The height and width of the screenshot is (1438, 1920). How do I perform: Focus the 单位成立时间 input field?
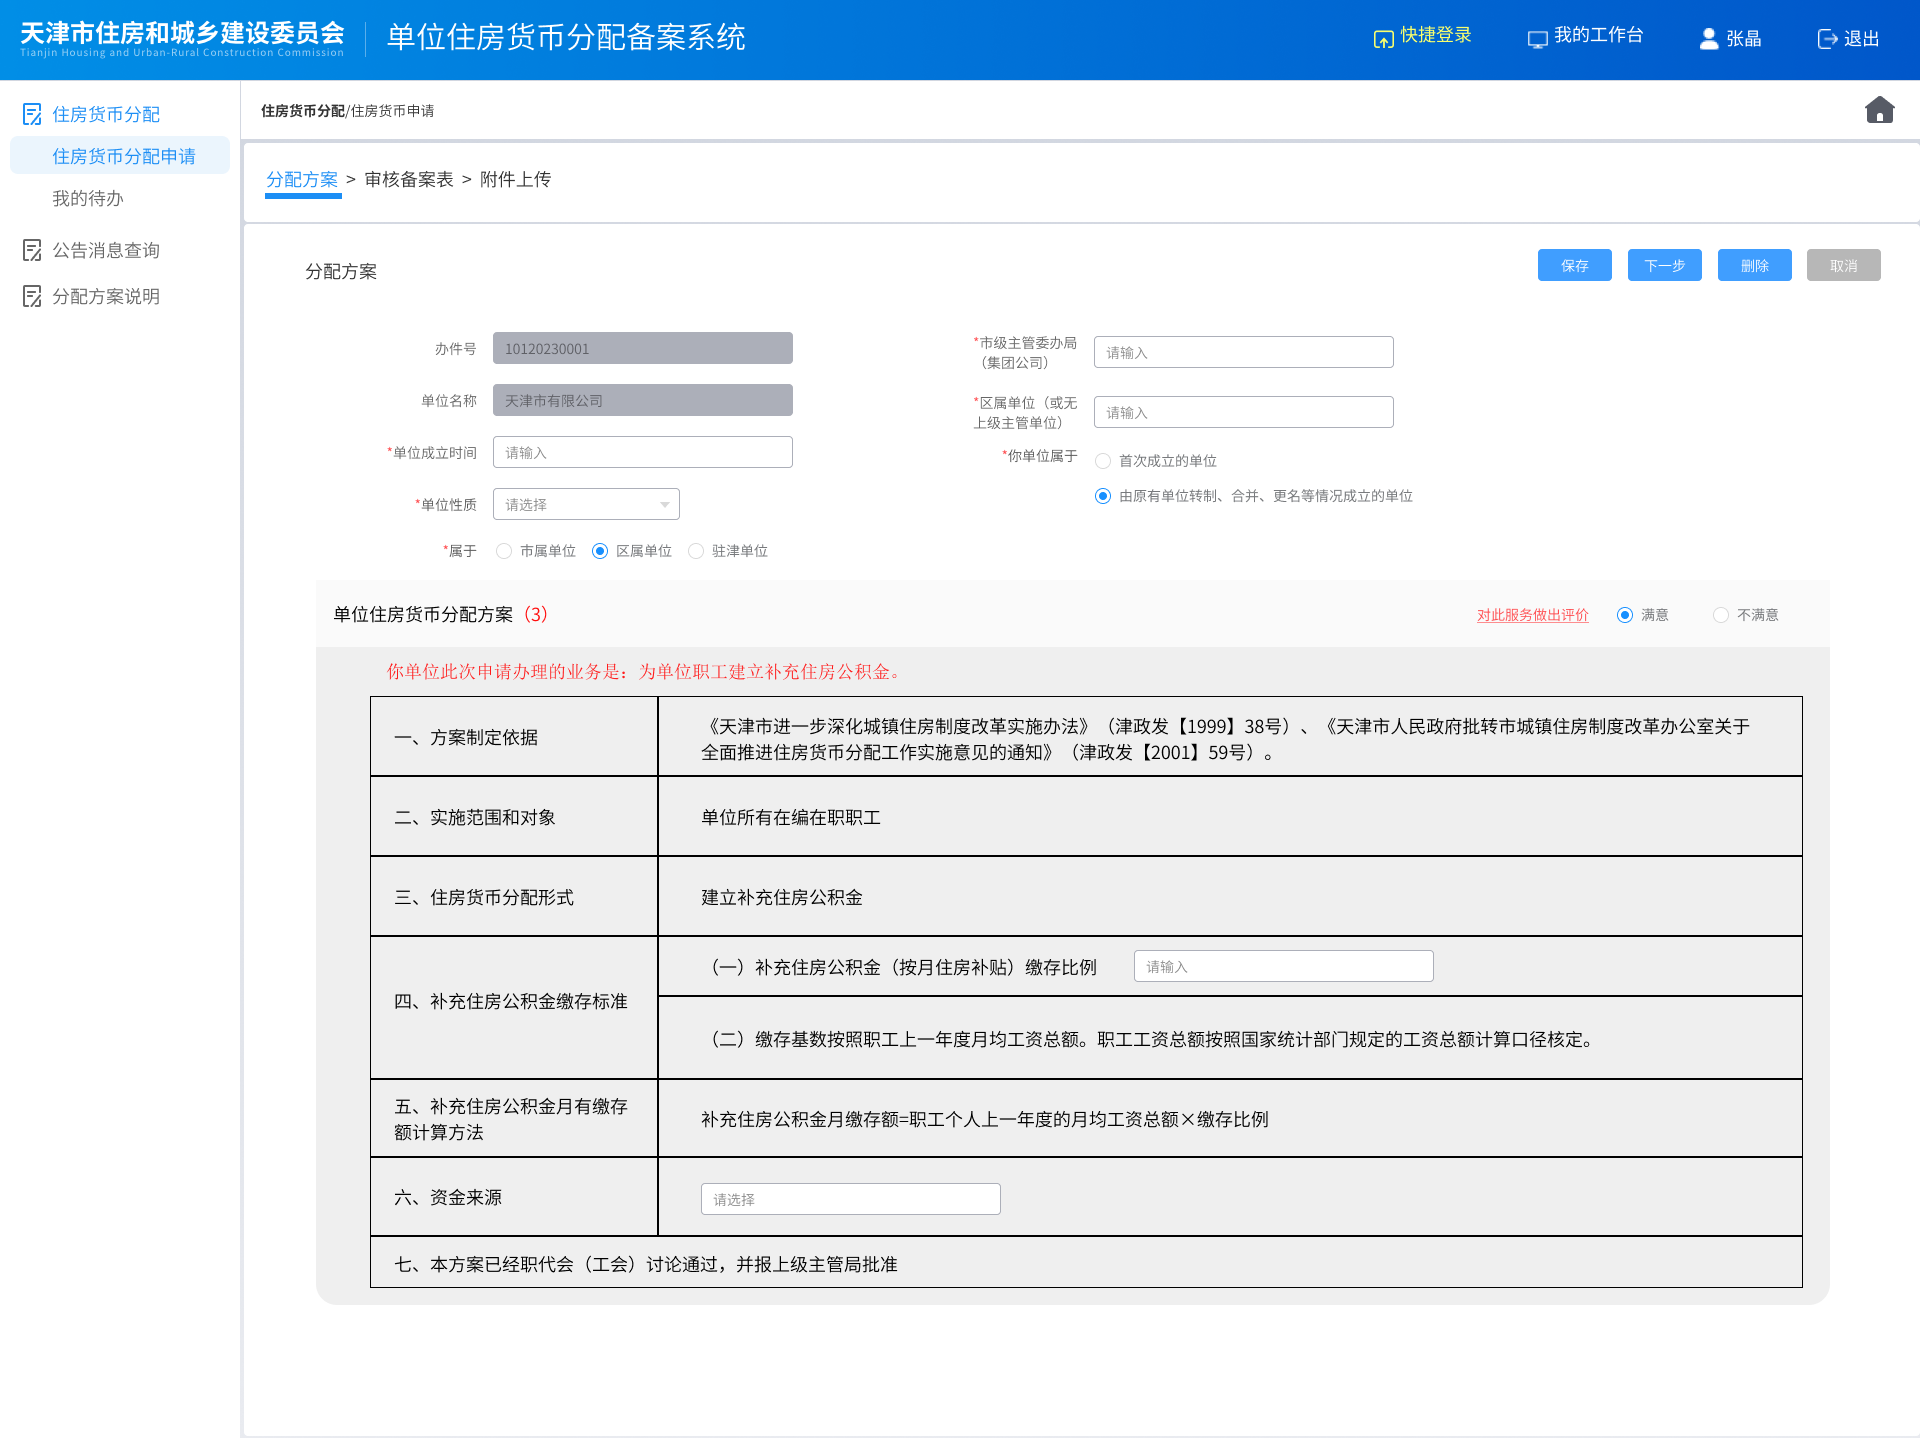coord(643,452)
